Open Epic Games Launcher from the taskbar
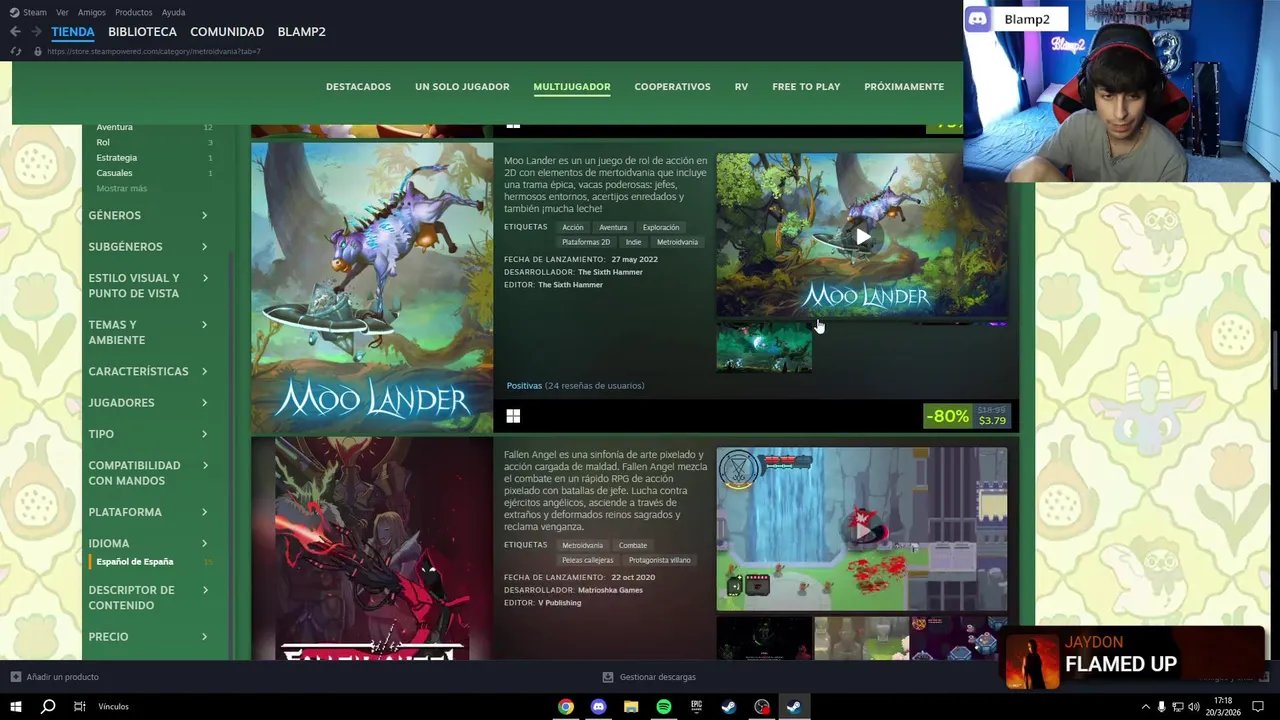This screenshot has width=1280, height=720. (696, 707)
